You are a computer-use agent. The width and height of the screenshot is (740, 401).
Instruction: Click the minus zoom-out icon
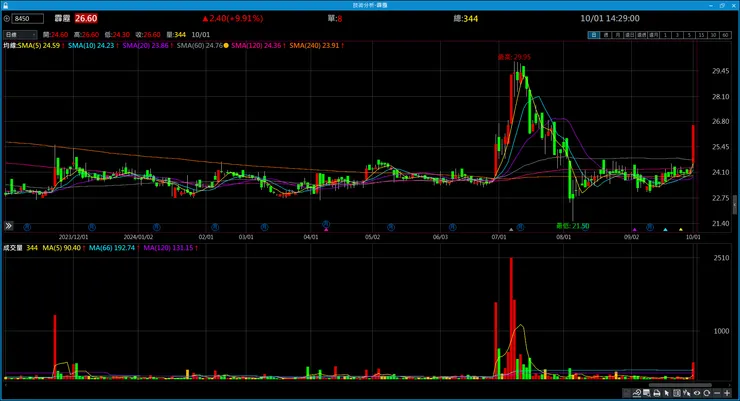click(x=717, y=393)
